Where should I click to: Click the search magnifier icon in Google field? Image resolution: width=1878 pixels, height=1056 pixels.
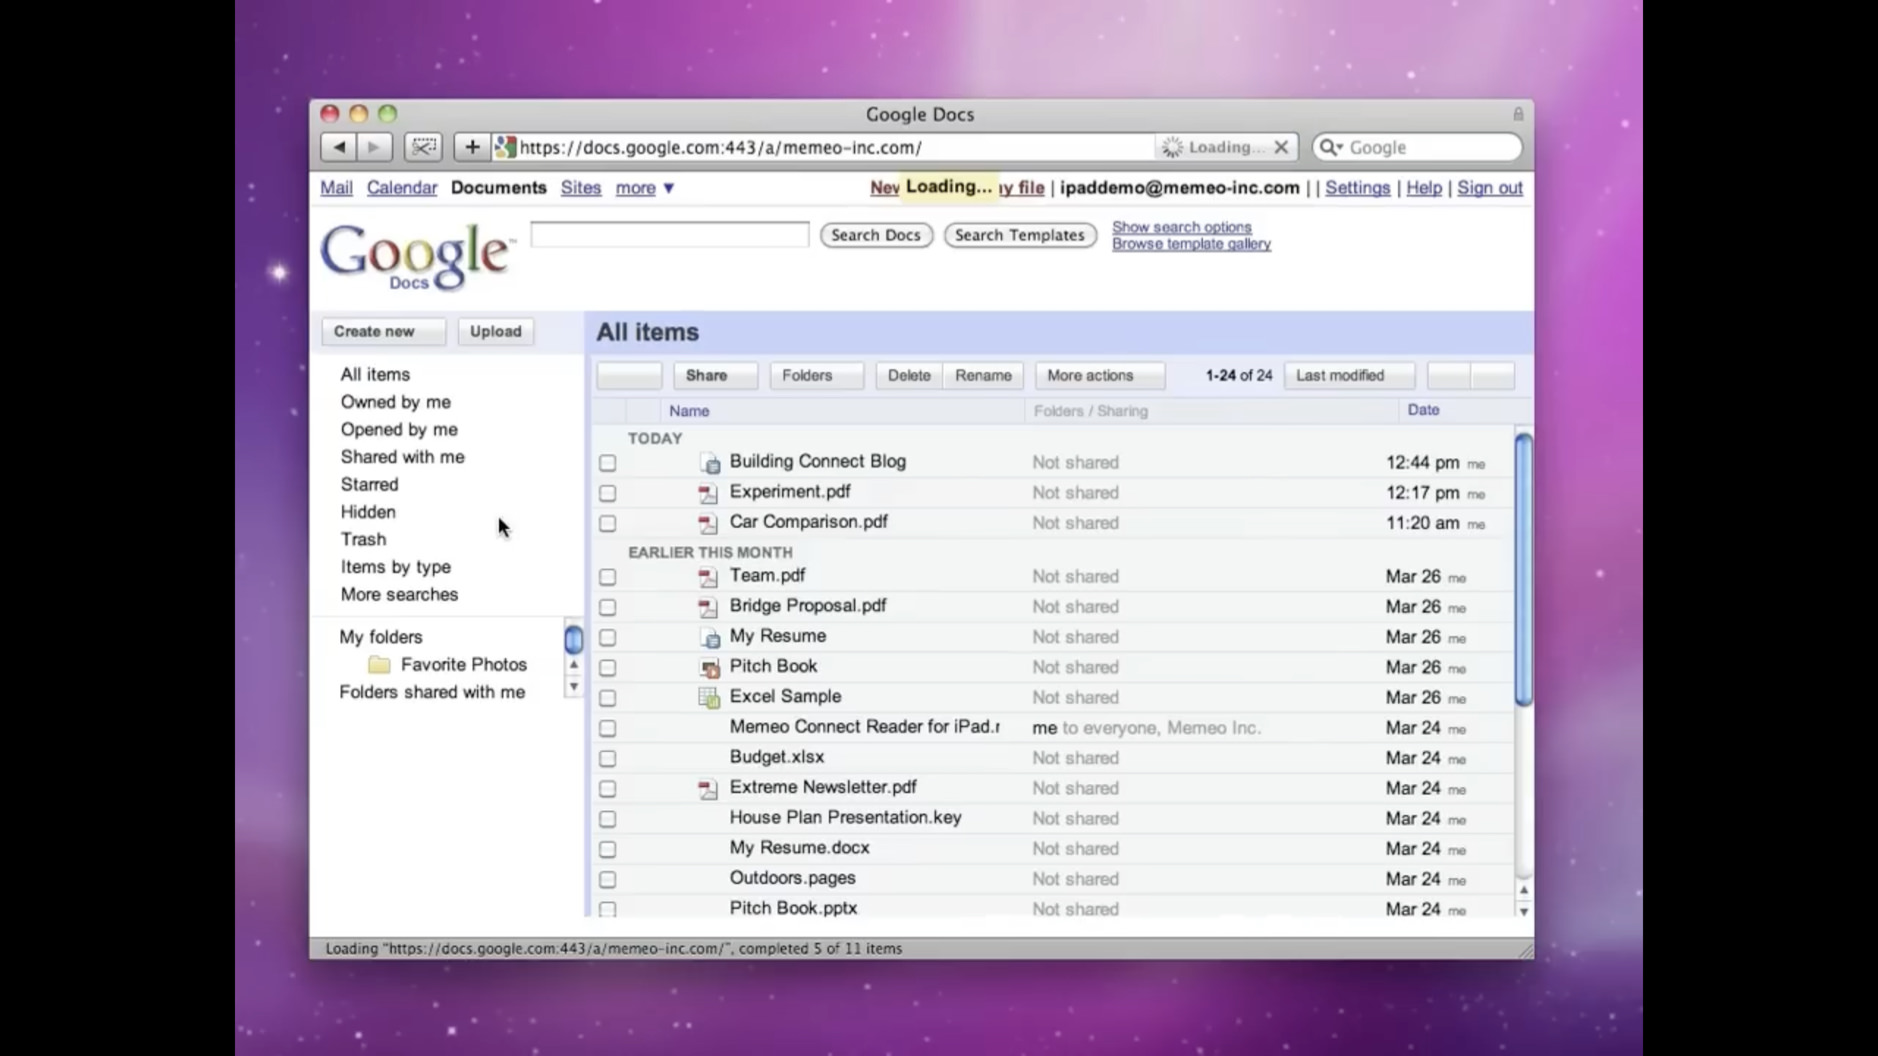(x=1329, y=147)
